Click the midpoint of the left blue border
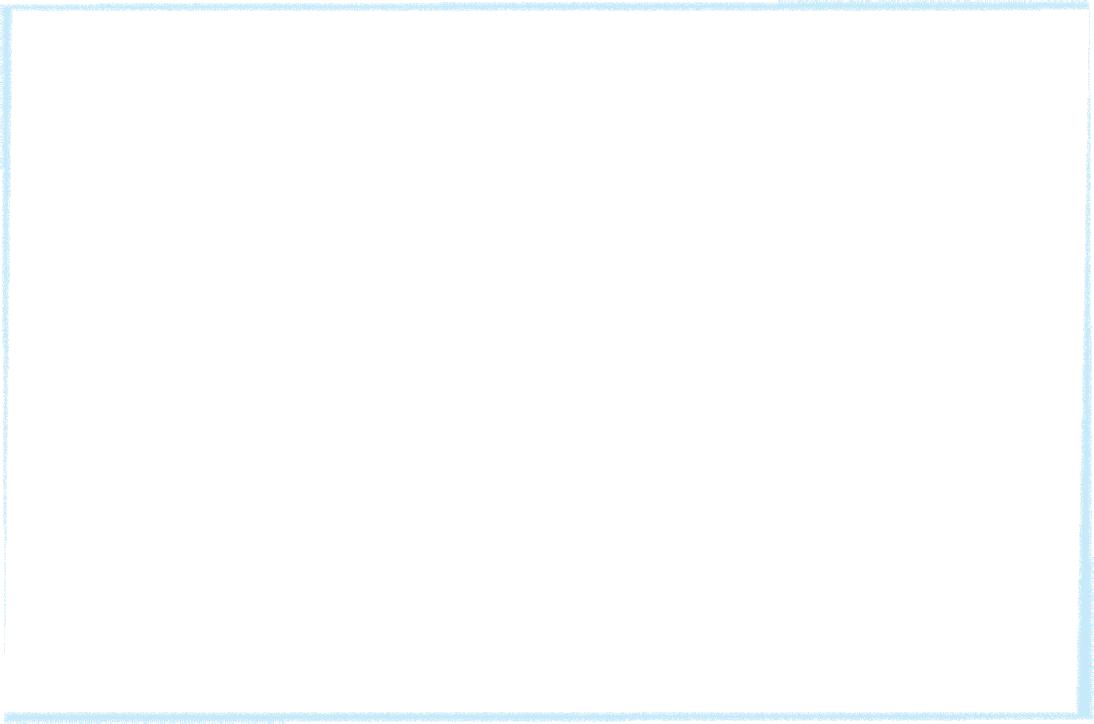 6,362
